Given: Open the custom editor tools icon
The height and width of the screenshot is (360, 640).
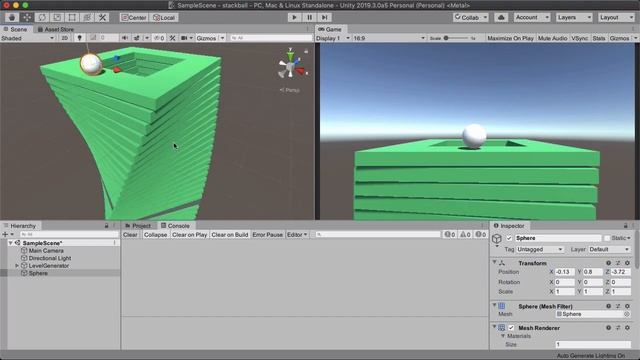Looking at the screenshot, I should coord(102,17).
